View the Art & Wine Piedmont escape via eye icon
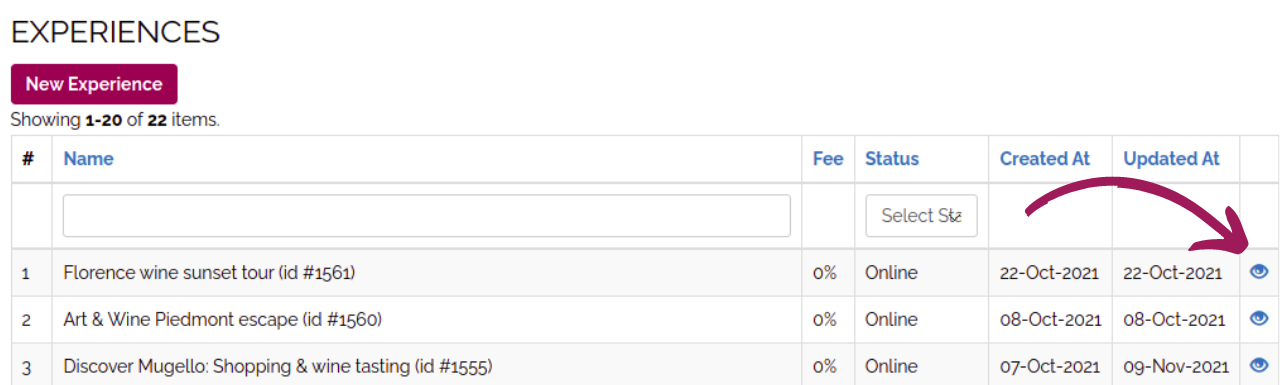This screenshot has width=1283, height=385. (x=1259, y=319)
